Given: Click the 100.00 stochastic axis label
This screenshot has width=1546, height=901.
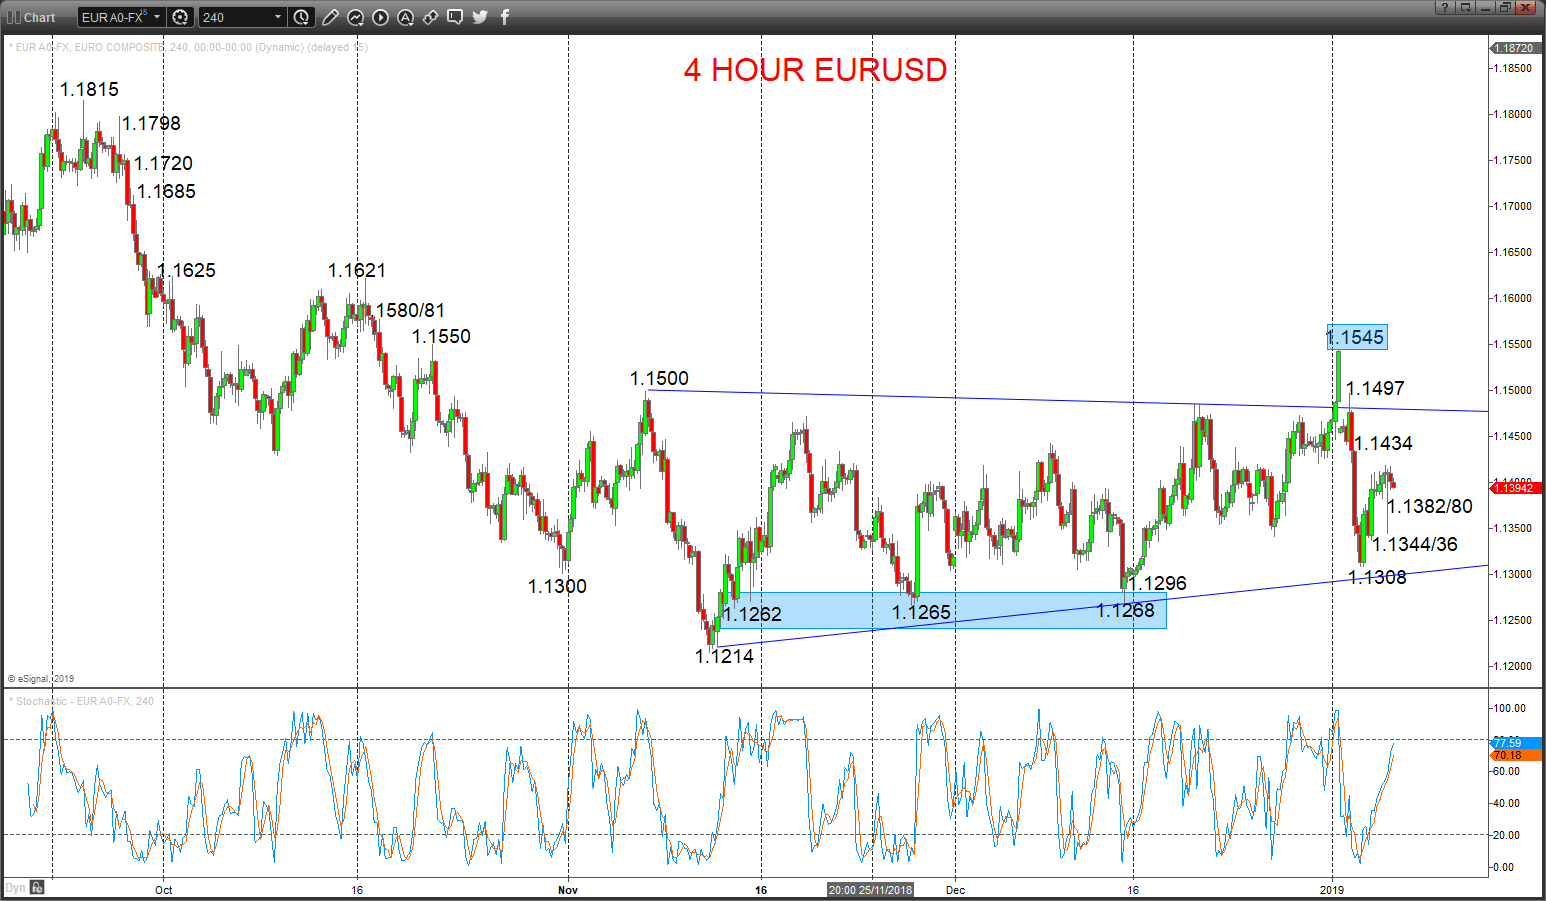Looking at the screenshot, I should pos(1509,708).
